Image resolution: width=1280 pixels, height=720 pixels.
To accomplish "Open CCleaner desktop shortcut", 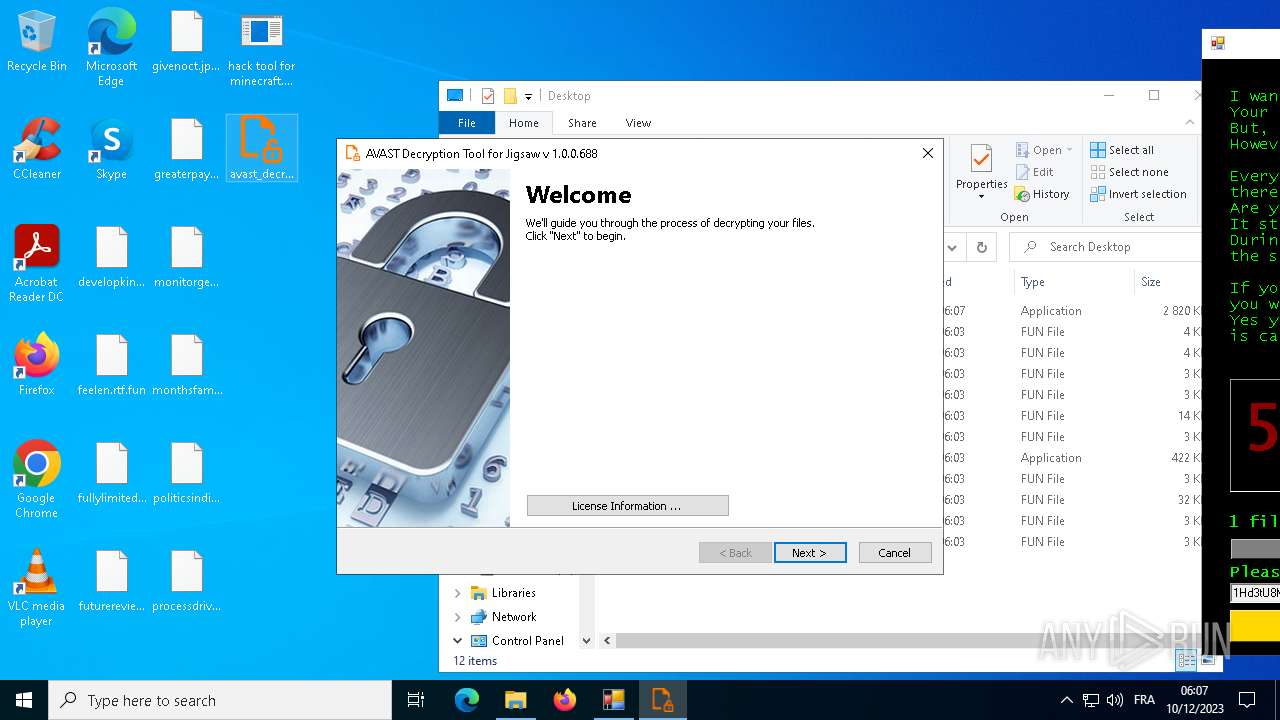I will (37, 149).
